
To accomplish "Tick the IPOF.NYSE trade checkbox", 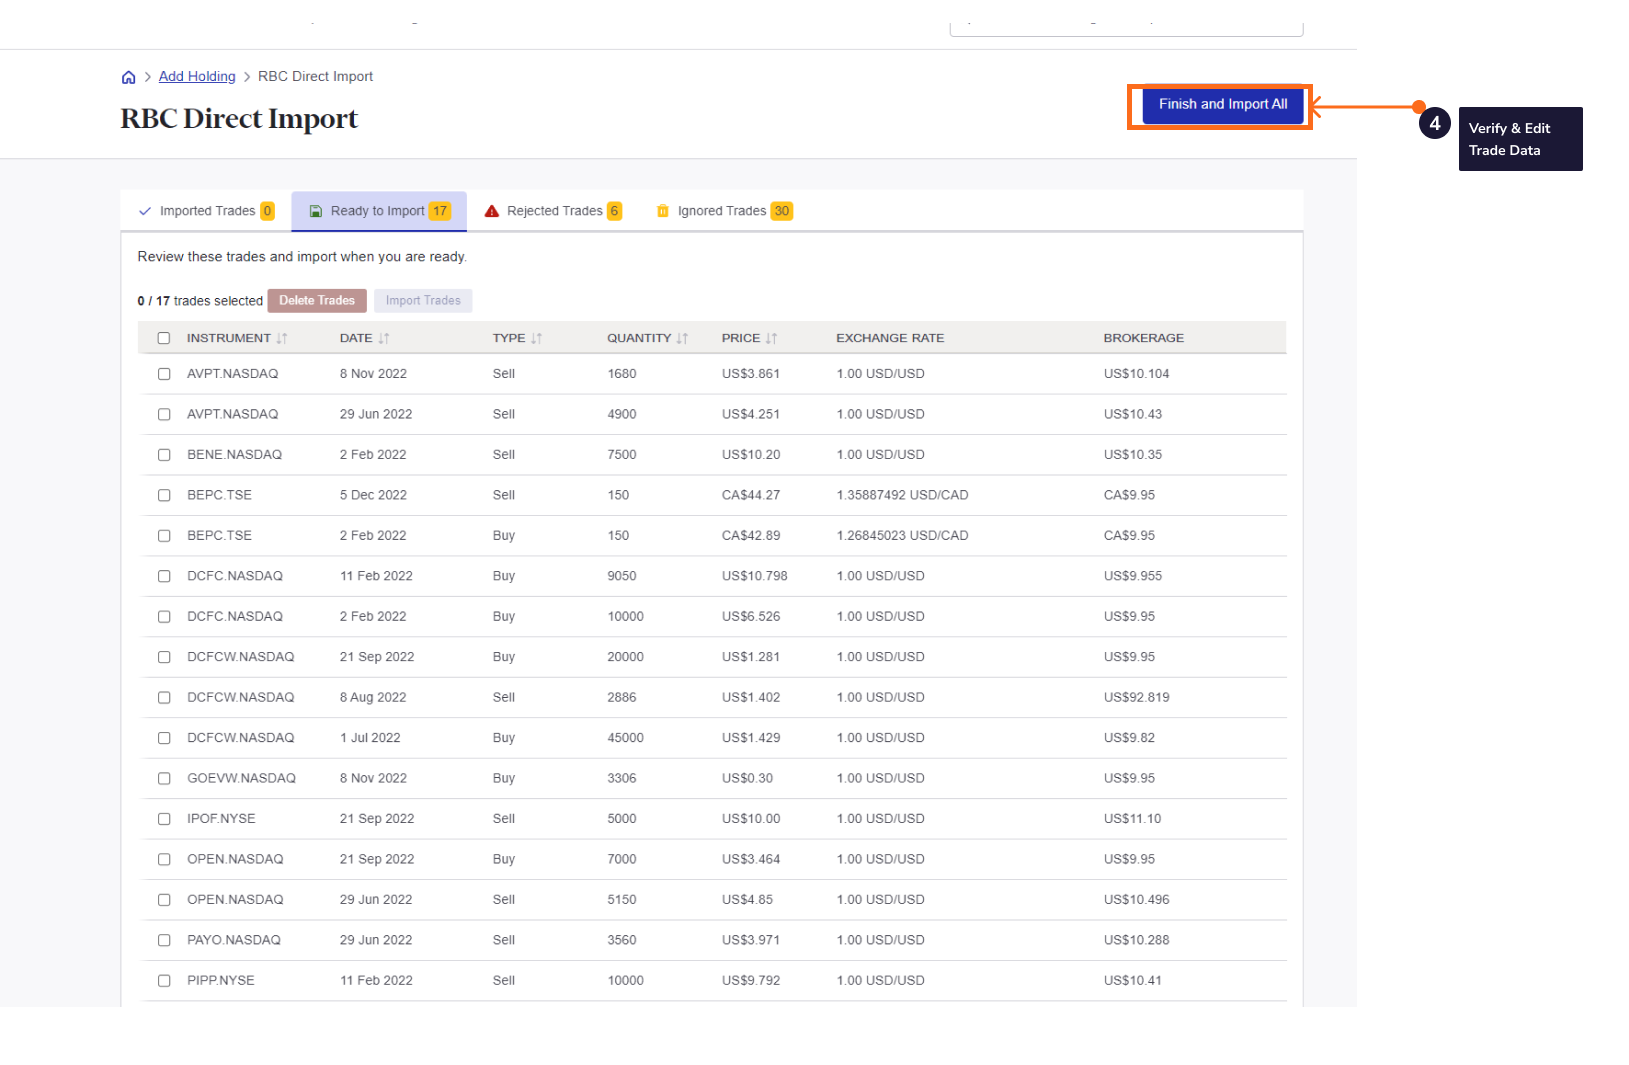I will 164,819.
